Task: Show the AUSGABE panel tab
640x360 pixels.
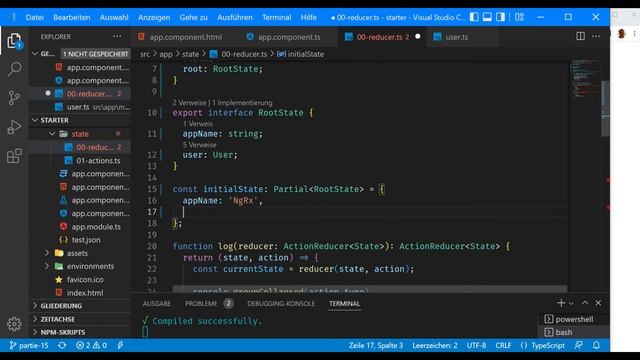Action: 157,304
